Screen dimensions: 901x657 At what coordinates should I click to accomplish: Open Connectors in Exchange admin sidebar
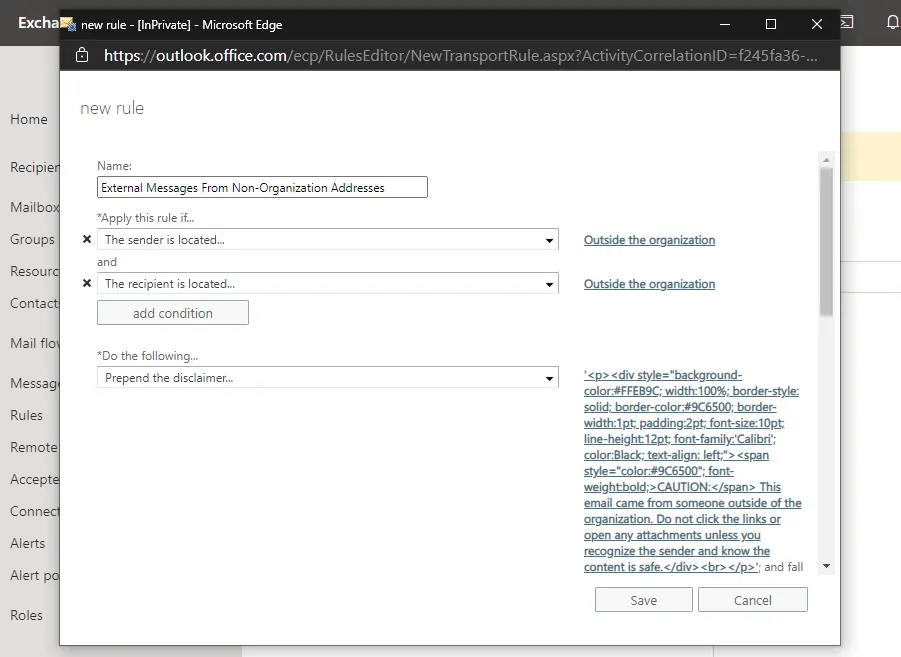click(34, 511)
